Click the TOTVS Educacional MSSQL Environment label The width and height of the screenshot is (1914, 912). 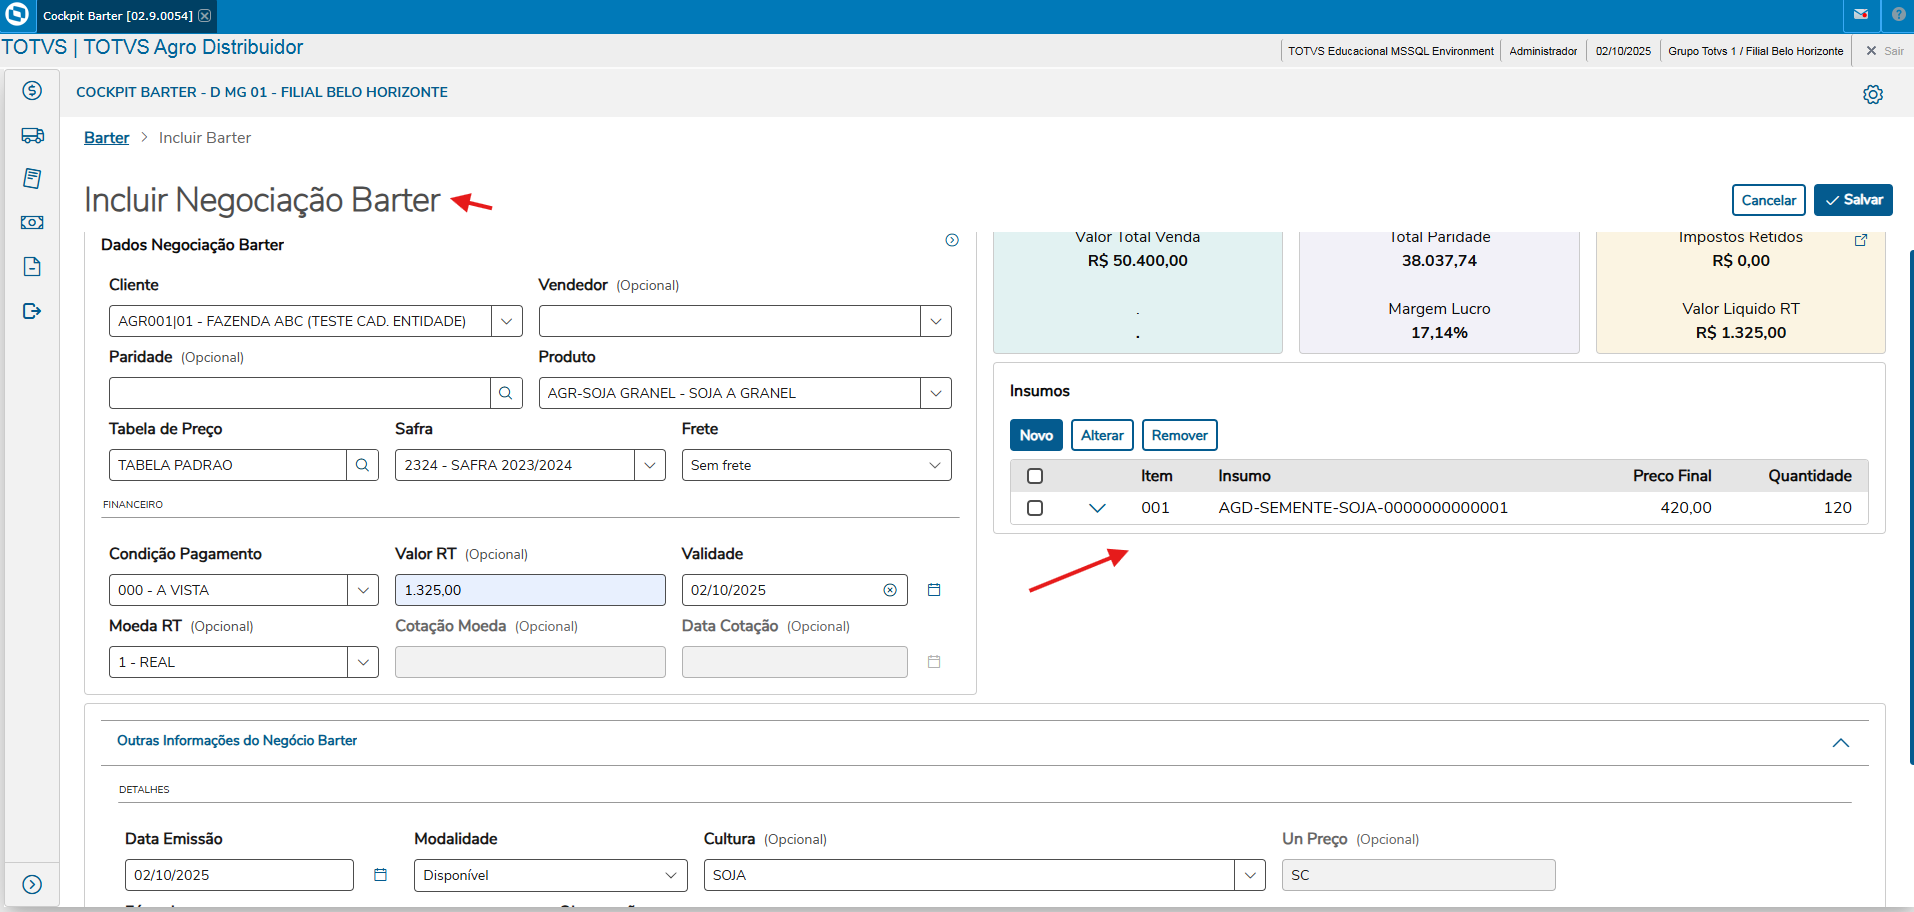[x=1391, y=51]
